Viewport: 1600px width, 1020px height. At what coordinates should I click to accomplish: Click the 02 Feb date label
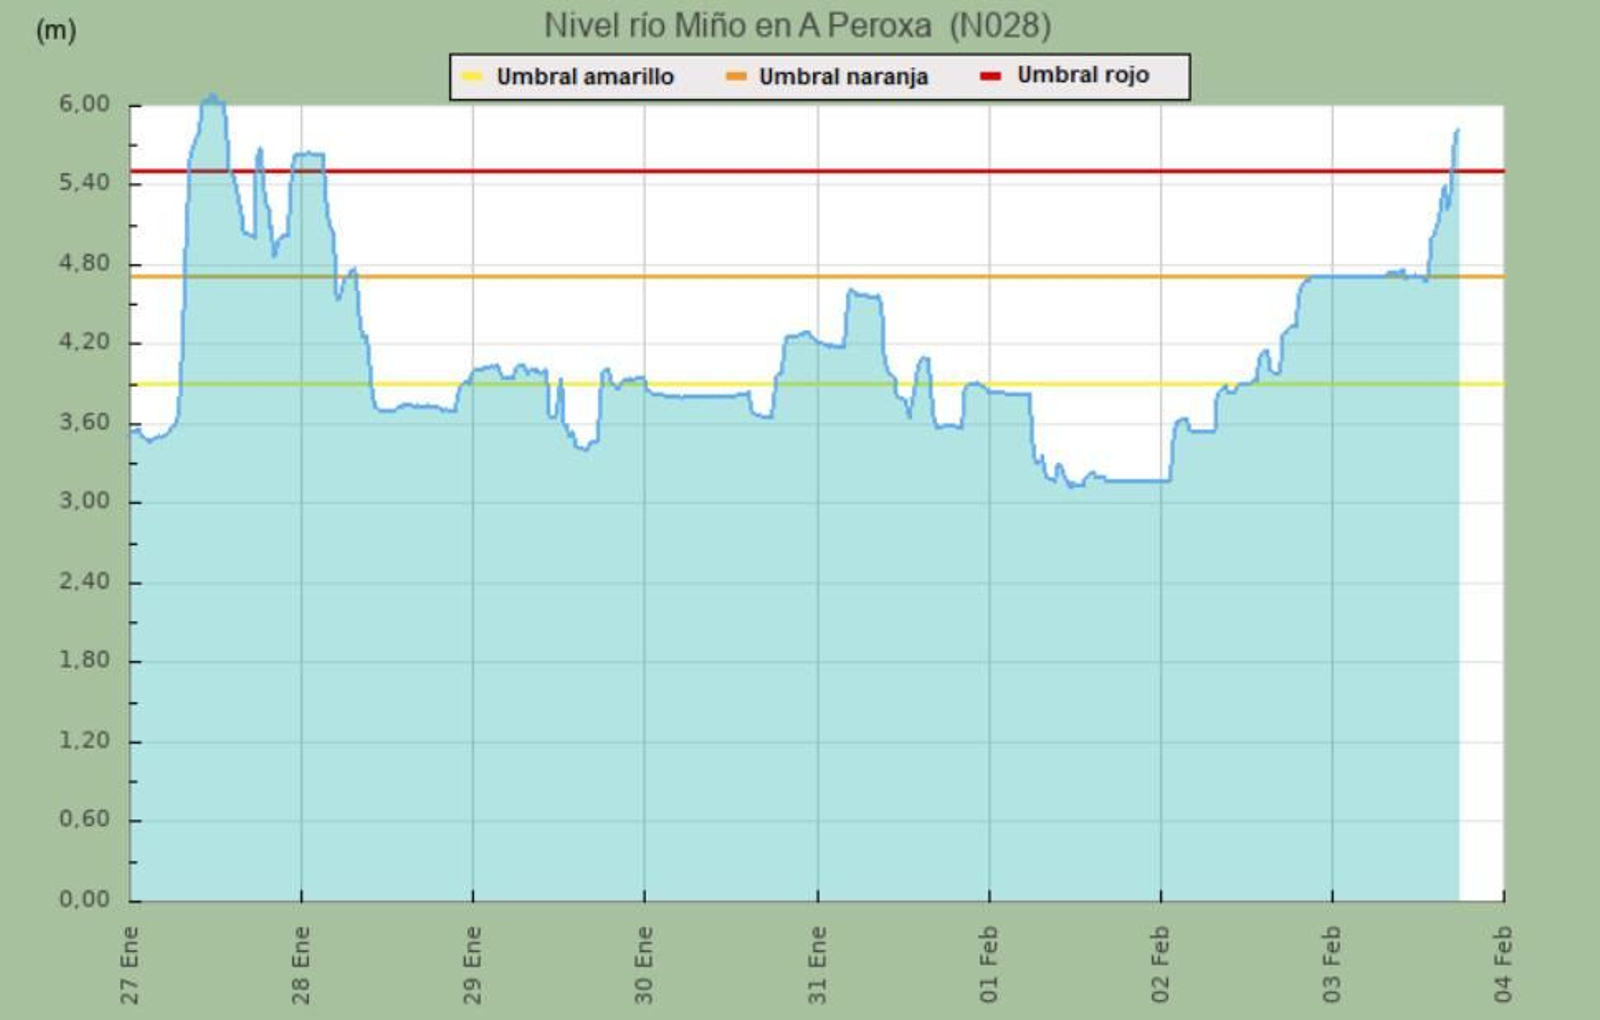[x=1160, y=964]
